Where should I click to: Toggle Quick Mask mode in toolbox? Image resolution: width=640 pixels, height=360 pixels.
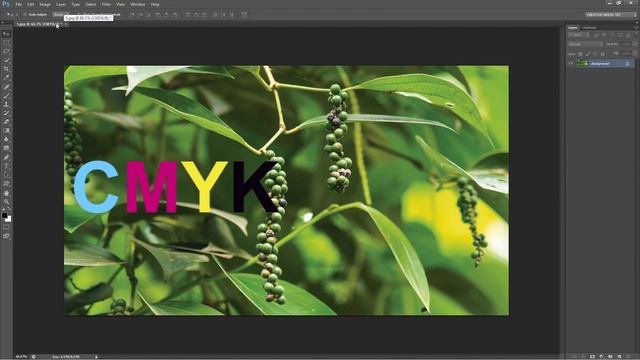6,227
